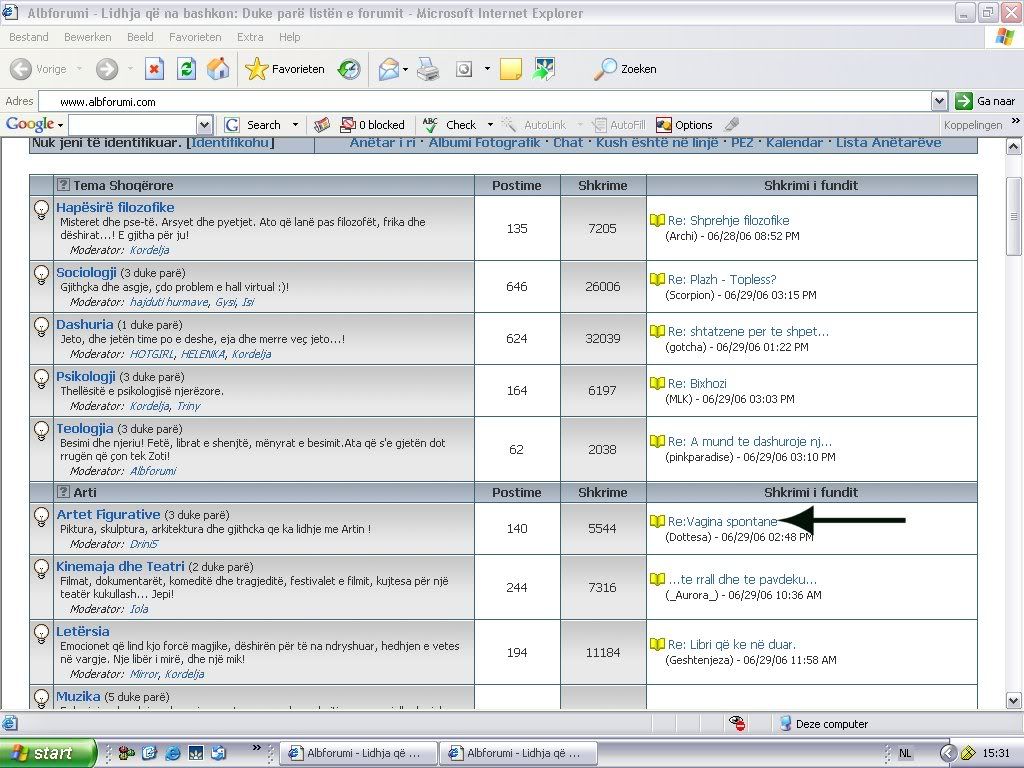Image resolution: width=1024 pixels, height=768 pixels.
Task: Click the AutoFill toolbar button
Action: [x=618, y=125]
